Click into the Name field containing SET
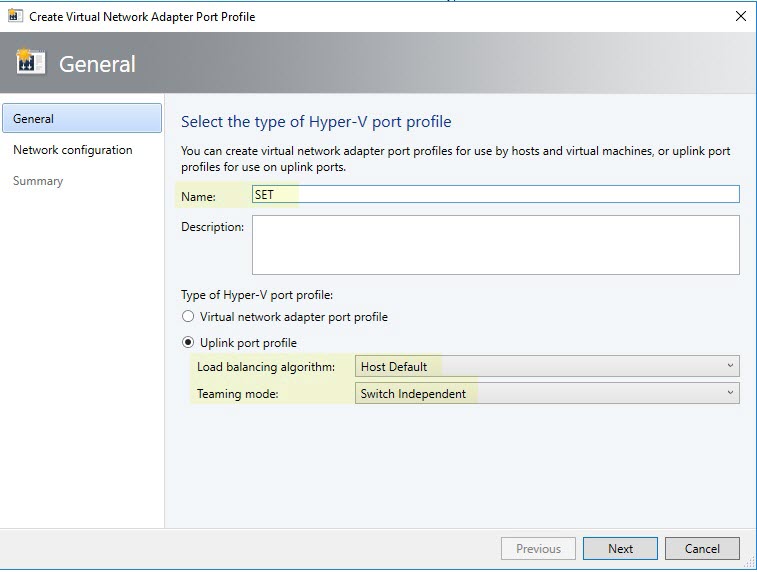757x572 pixels. point(495,195)
